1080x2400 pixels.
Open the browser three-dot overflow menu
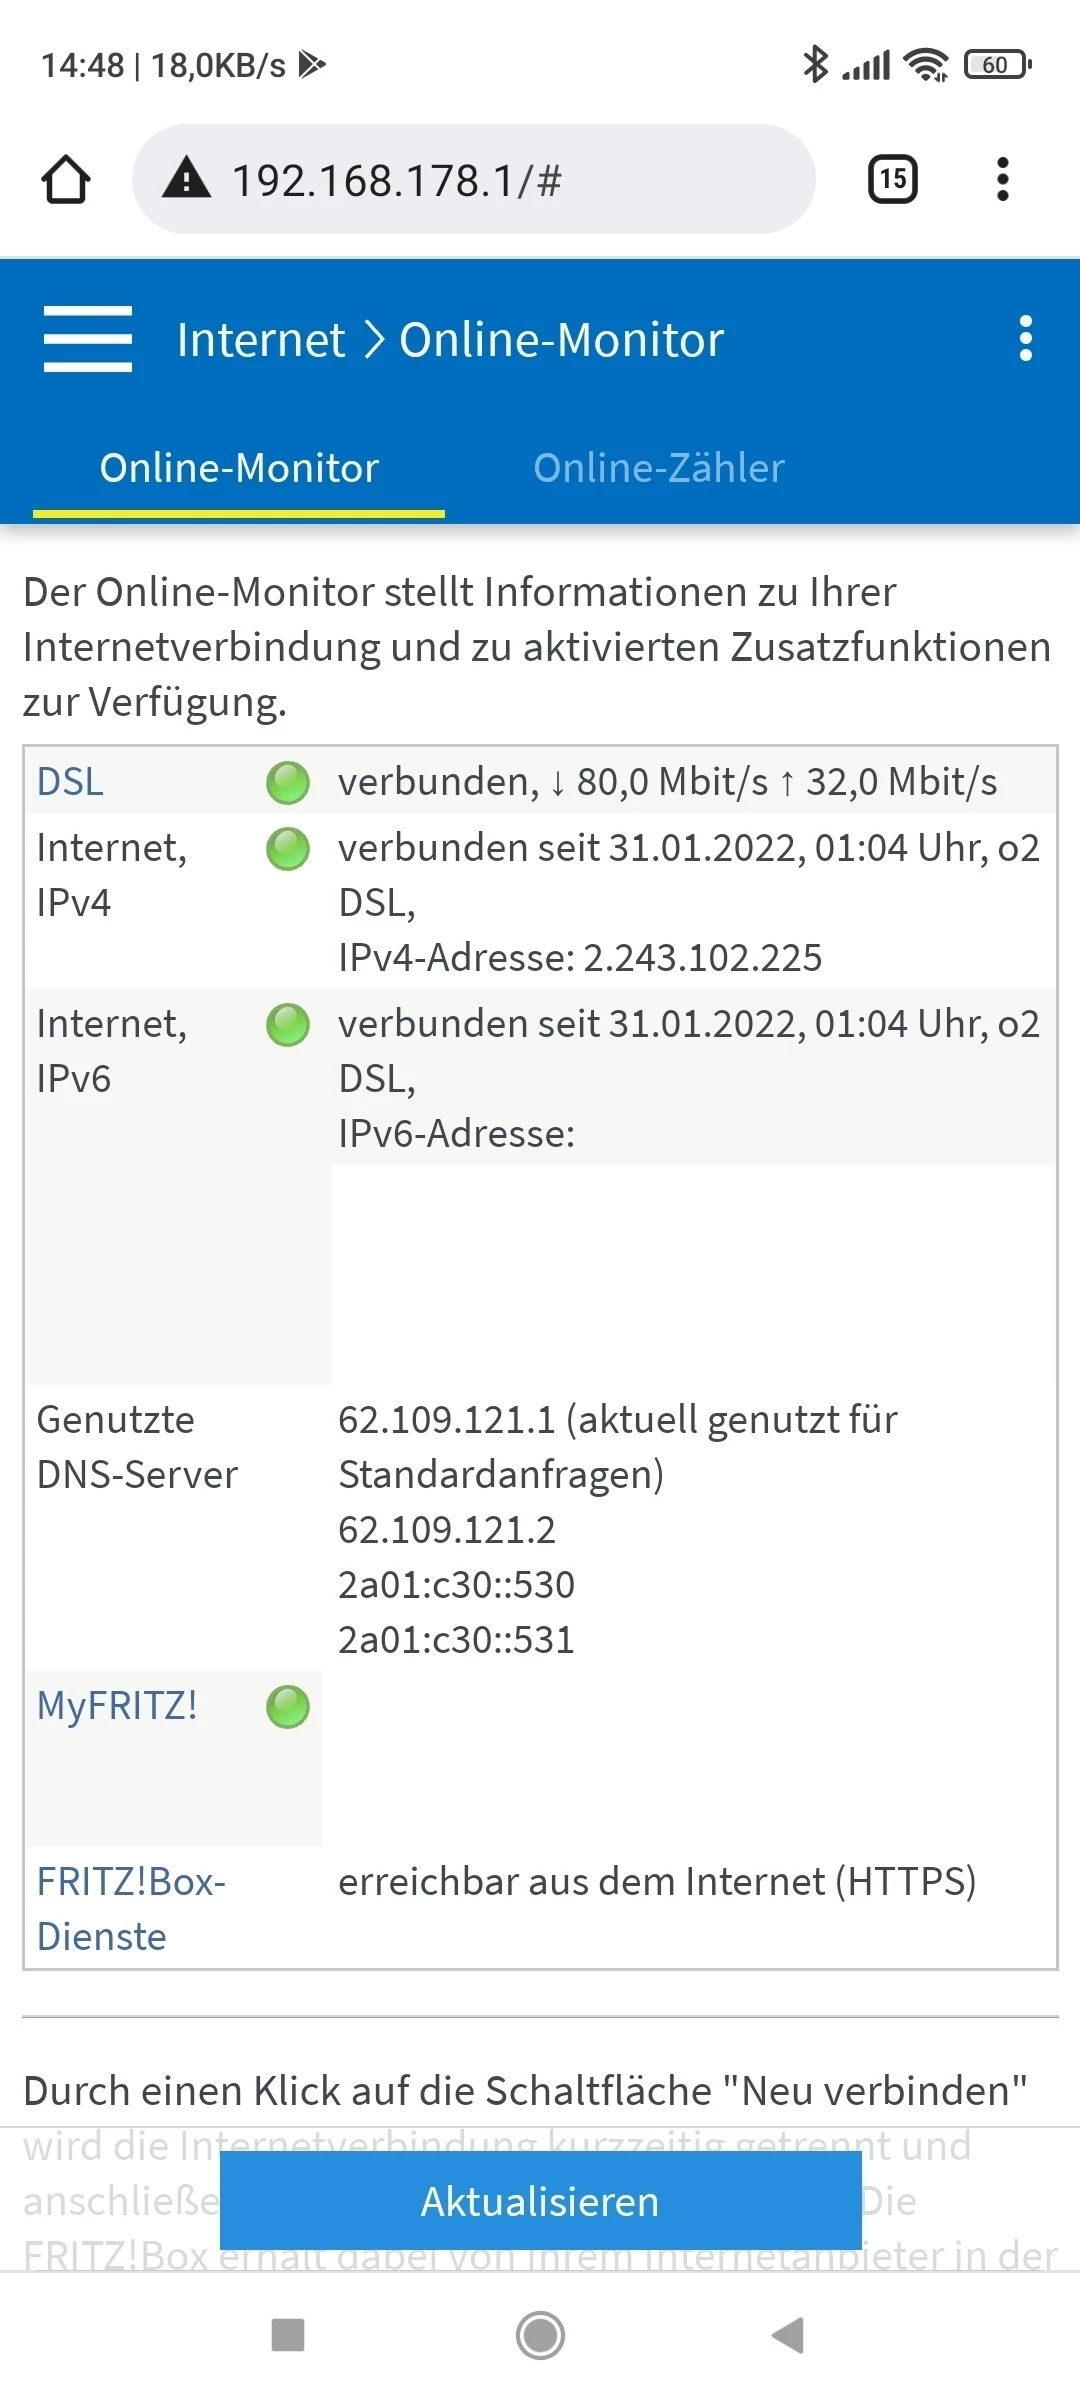(1002, 180)
